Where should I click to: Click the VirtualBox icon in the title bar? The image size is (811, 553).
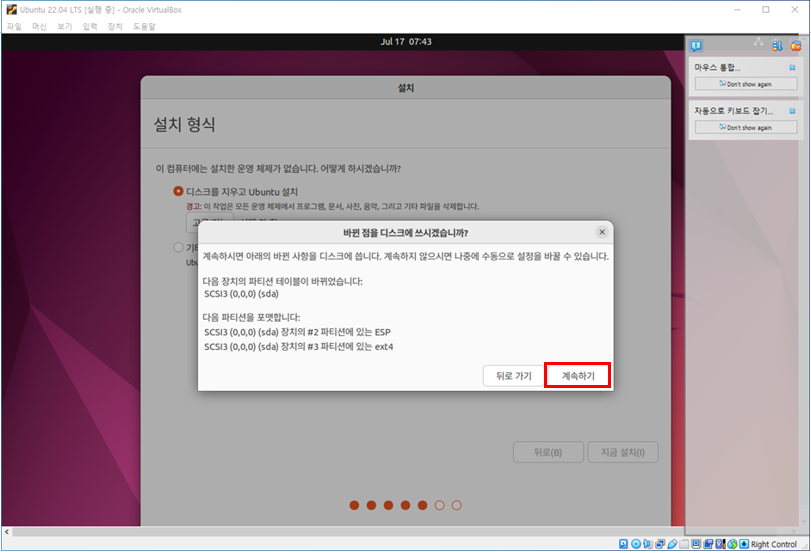coord(11,9)
